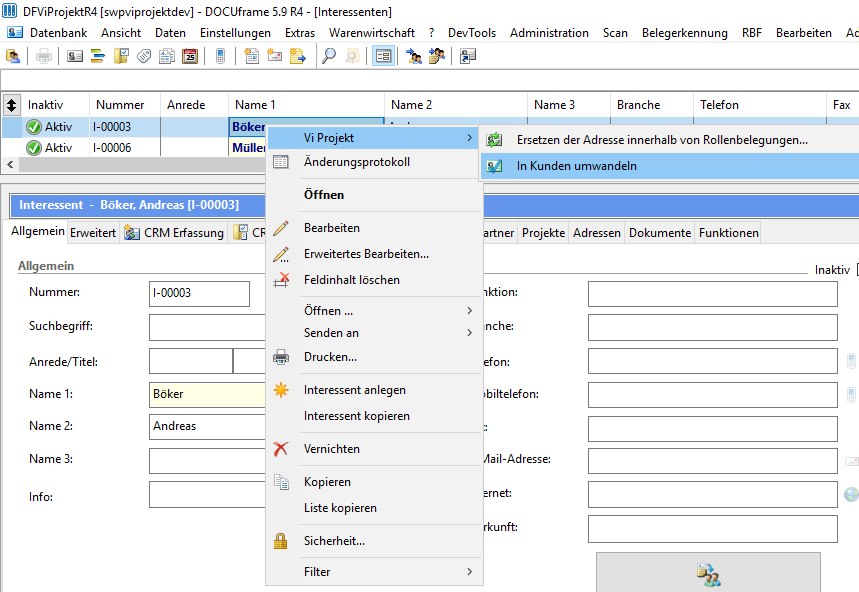The image size is (859, 592).
Task: Sort by the Nummer column header
Action: [125, 105]
